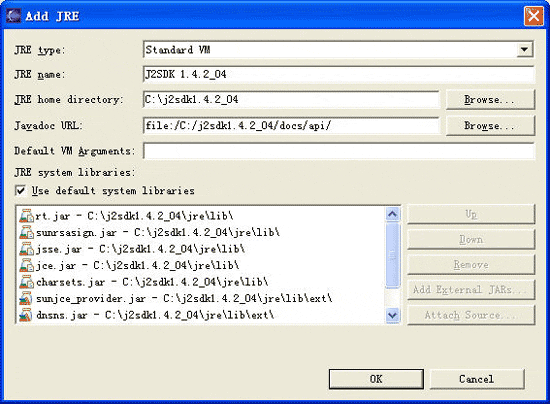The width and height of the screenshot is (550, 404).
Task: Click the JRE home directory field
Action: (x=291, y=100)
